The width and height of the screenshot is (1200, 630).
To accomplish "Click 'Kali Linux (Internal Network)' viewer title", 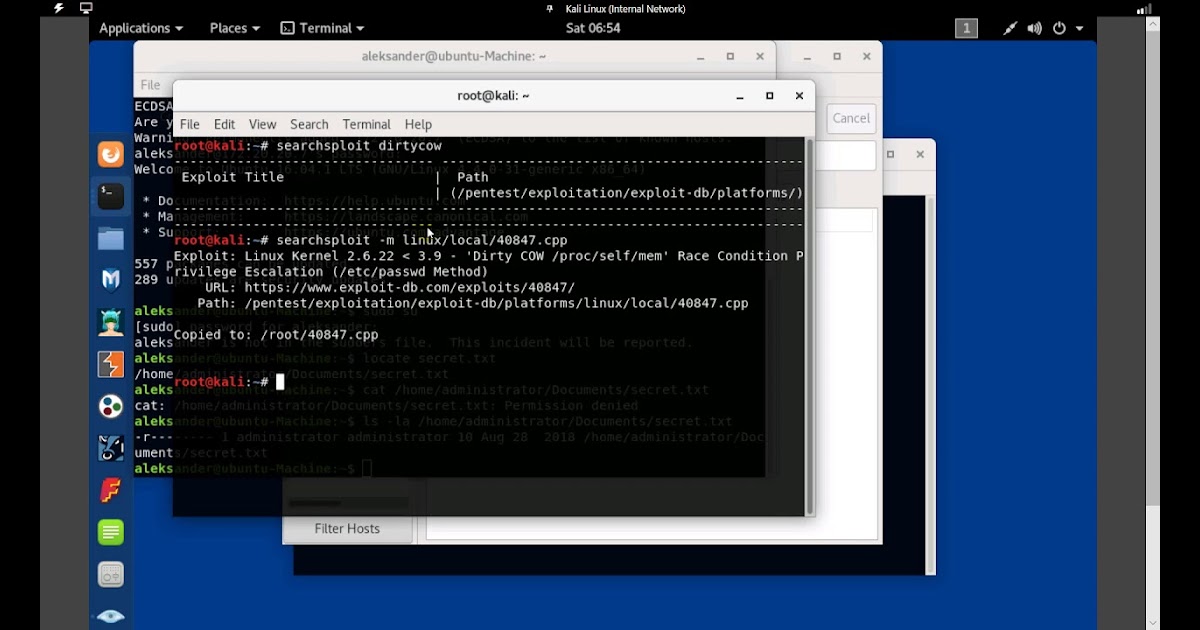I will (x=624, y=9).
